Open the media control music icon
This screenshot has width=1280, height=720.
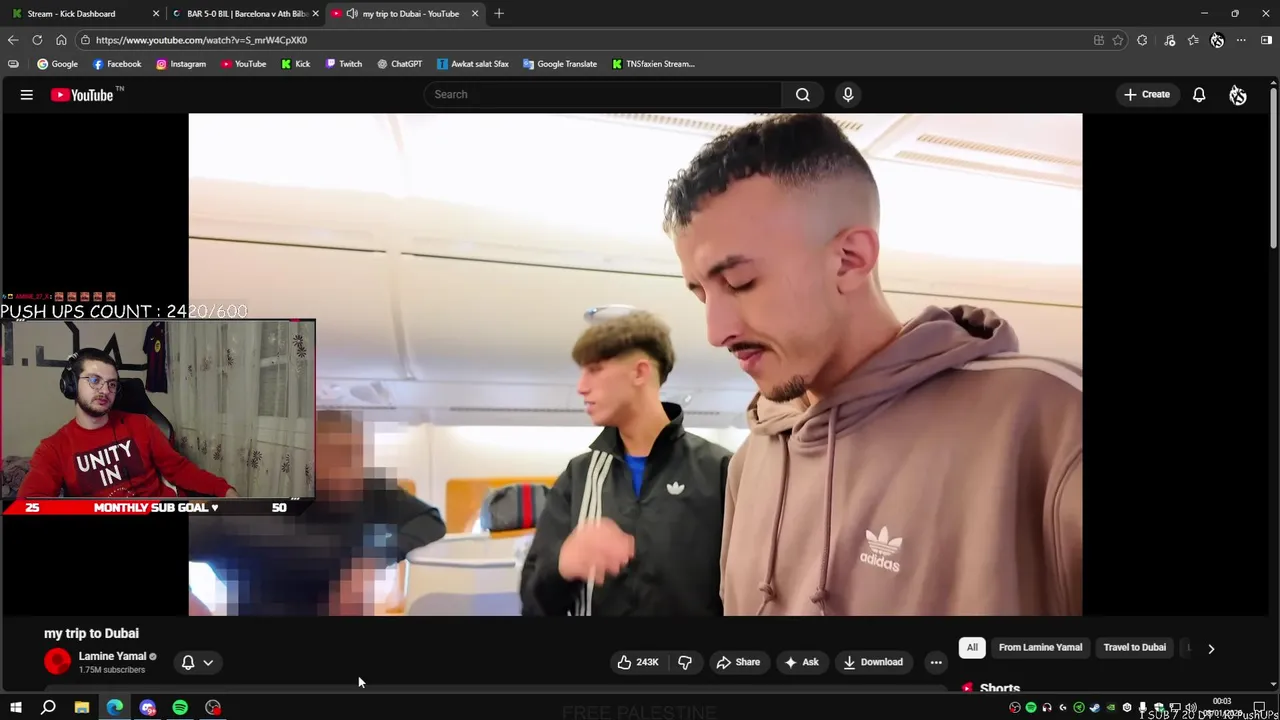pyautogui.click(x=1170, y=40)
